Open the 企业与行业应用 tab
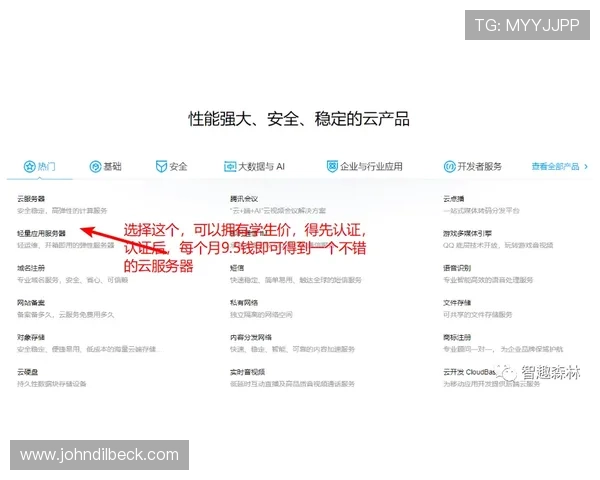Image resolution: width=600 pixels, height=480 pixels. 364,167
